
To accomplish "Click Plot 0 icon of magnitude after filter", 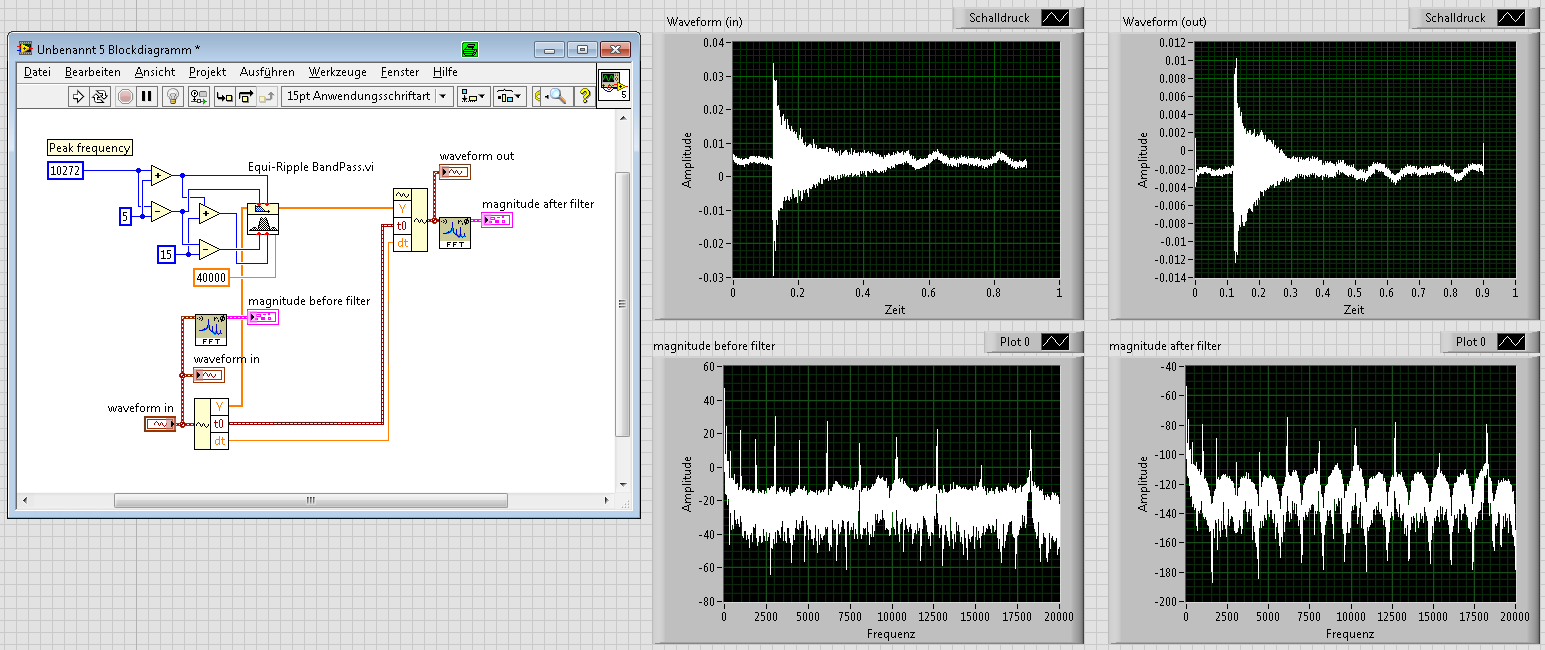I will click(1510, 341).
